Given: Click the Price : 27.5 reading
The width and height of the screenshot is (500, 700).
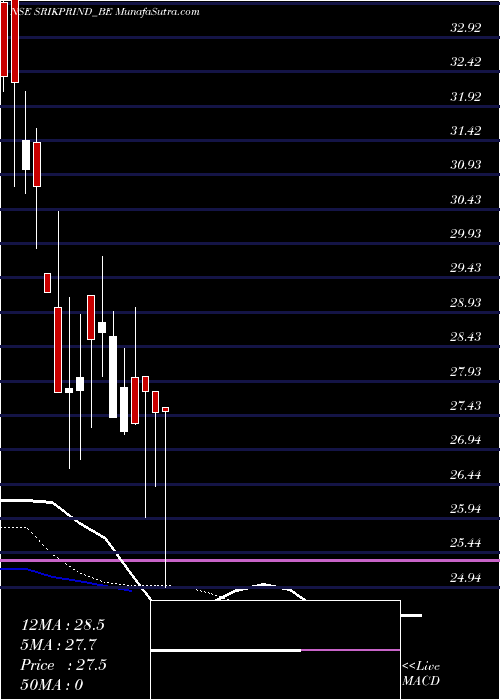Looking at the screenshot, I should (63, 665).
